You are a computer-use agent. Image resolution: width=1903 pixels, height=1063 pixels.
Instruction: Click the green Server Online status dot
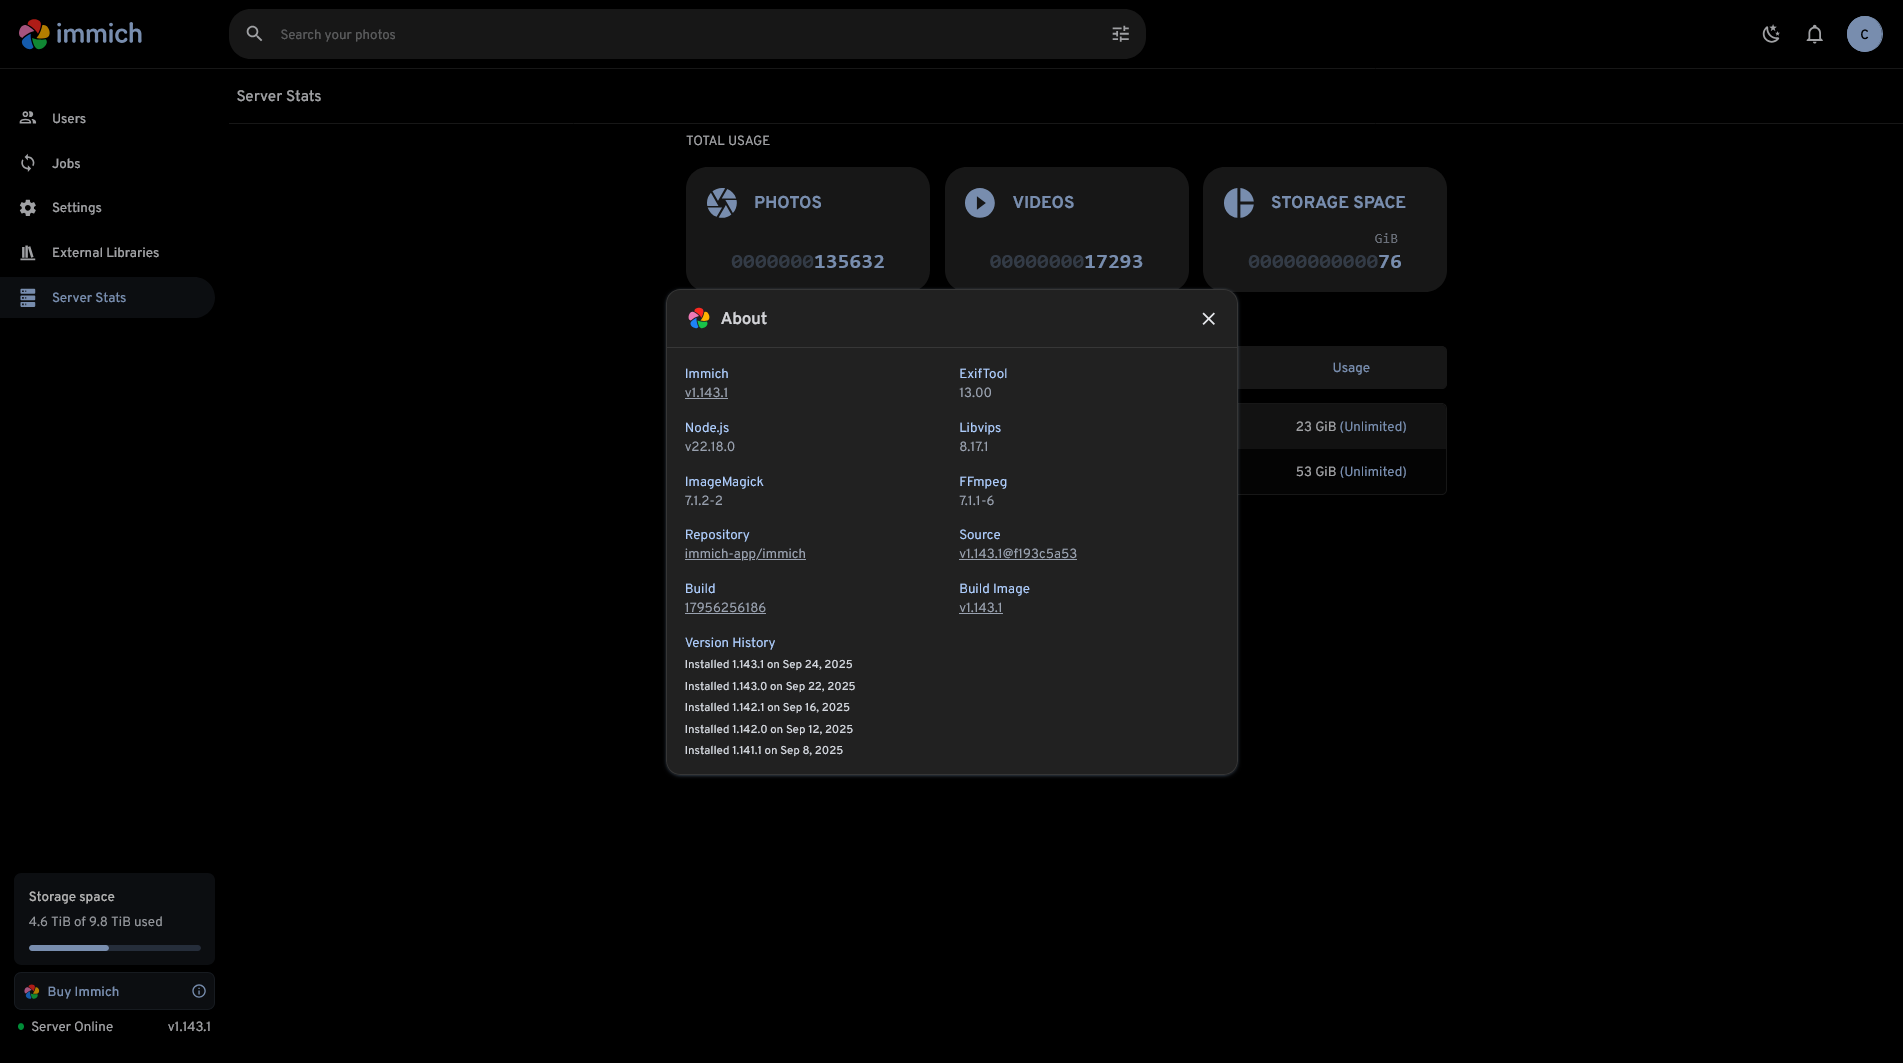[x=21, y=1027]
